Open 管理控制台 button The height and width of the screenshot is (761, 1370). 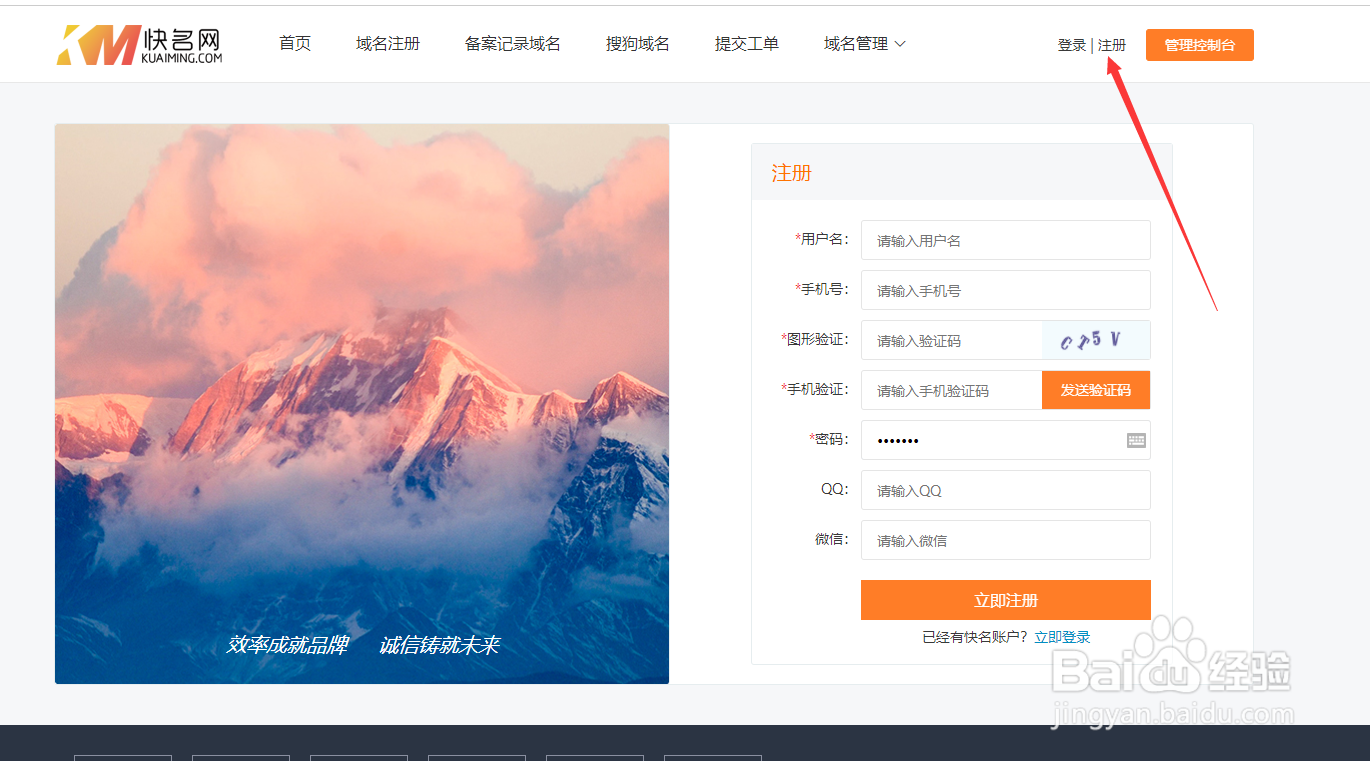[1200, 45]
